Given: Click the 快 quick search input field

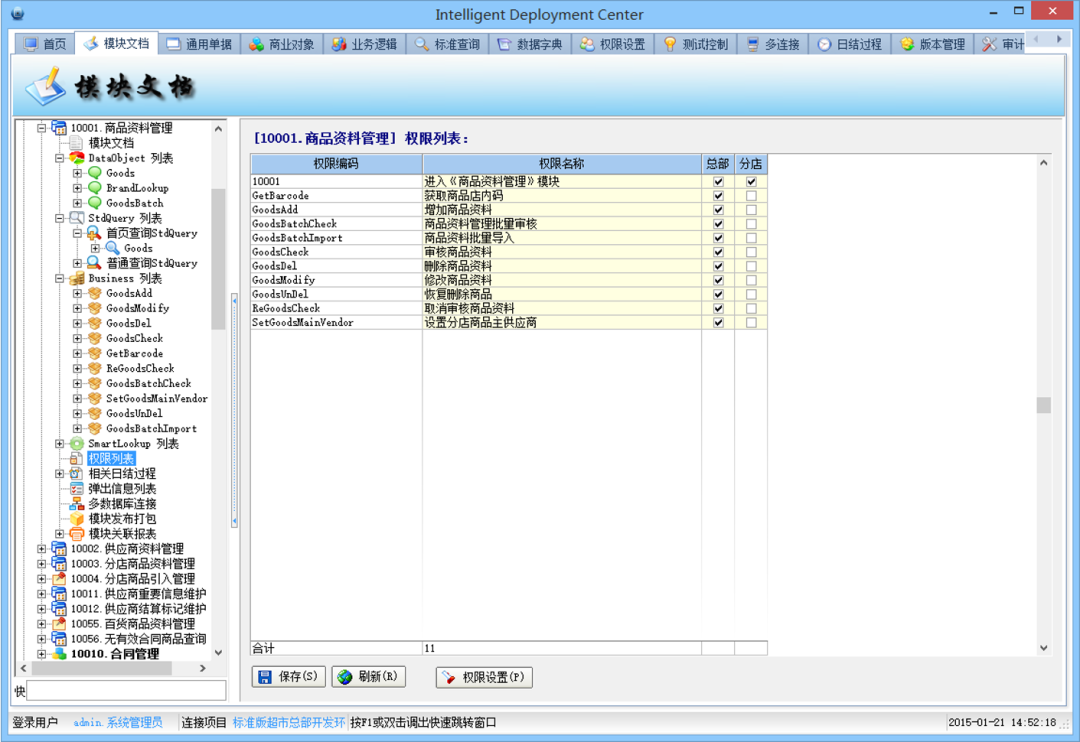Looking at the screenshot, I should [126, 690].
